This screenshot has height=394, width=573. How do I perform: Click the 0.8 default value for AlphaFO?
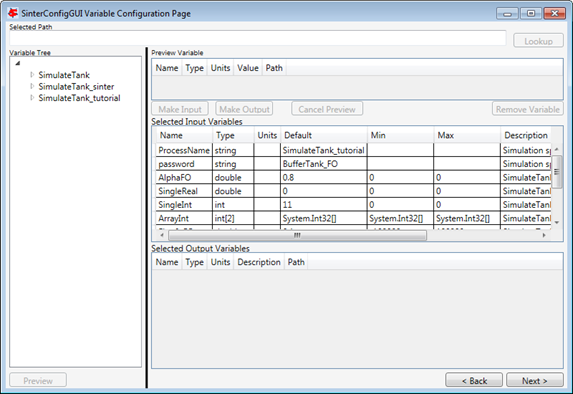[324, 177]
